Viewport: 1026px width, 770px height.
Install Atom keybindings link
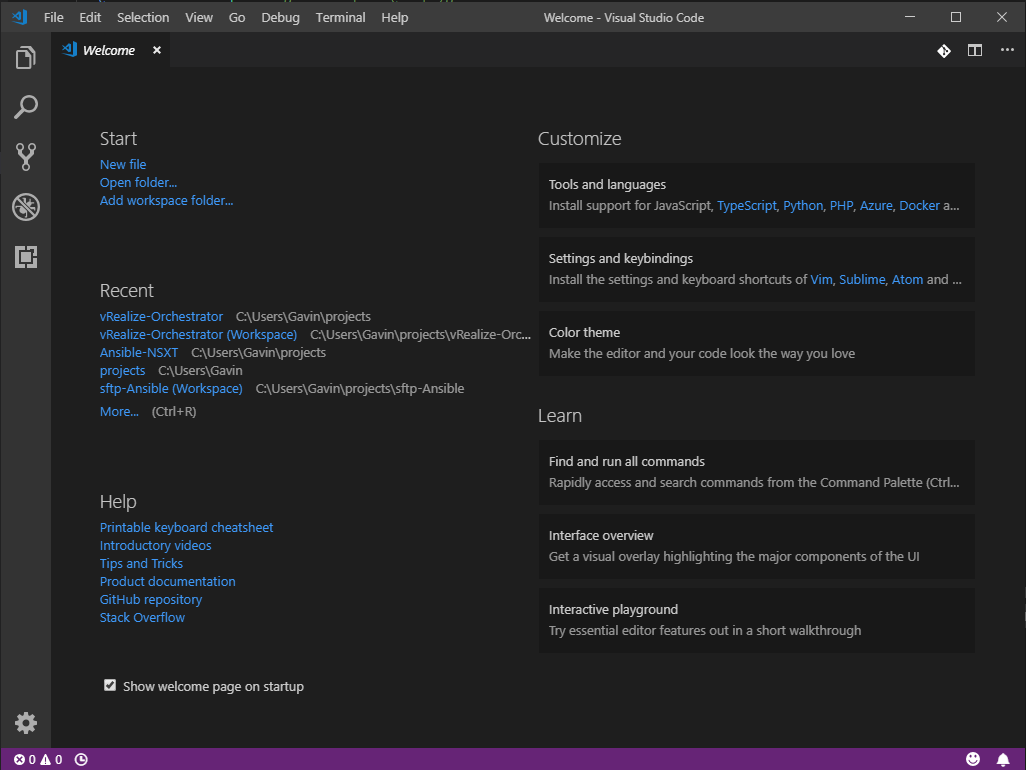tap(908, 279)
